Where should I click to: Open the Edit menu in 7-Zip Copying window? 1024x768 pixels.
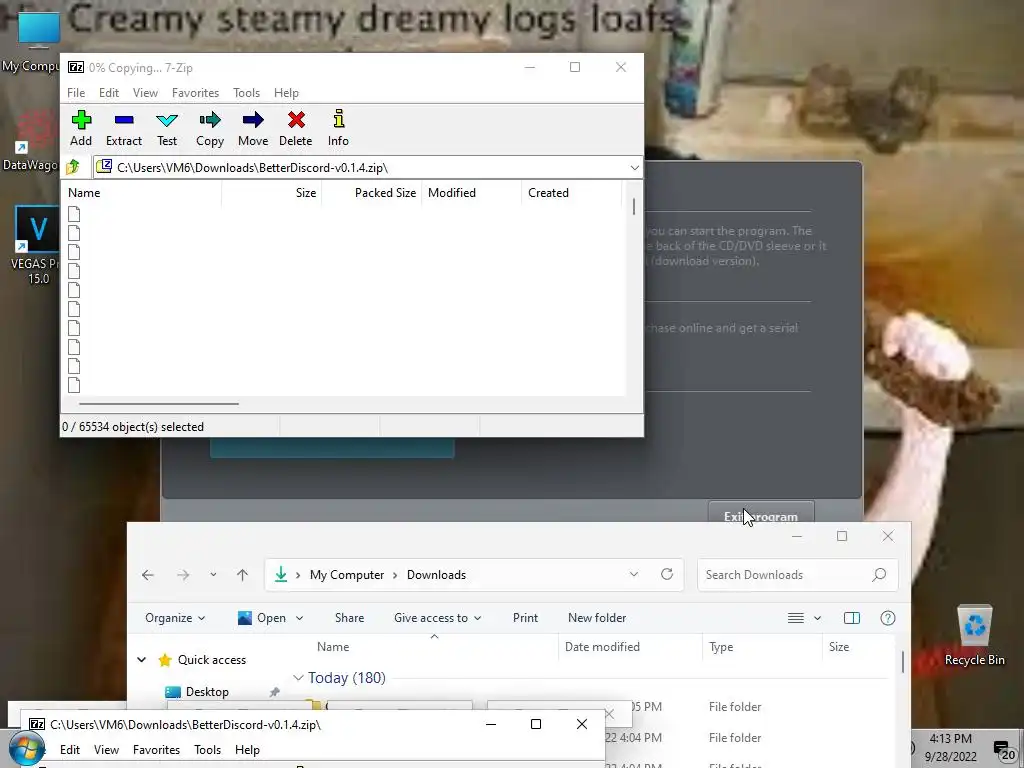click(108, 93)
